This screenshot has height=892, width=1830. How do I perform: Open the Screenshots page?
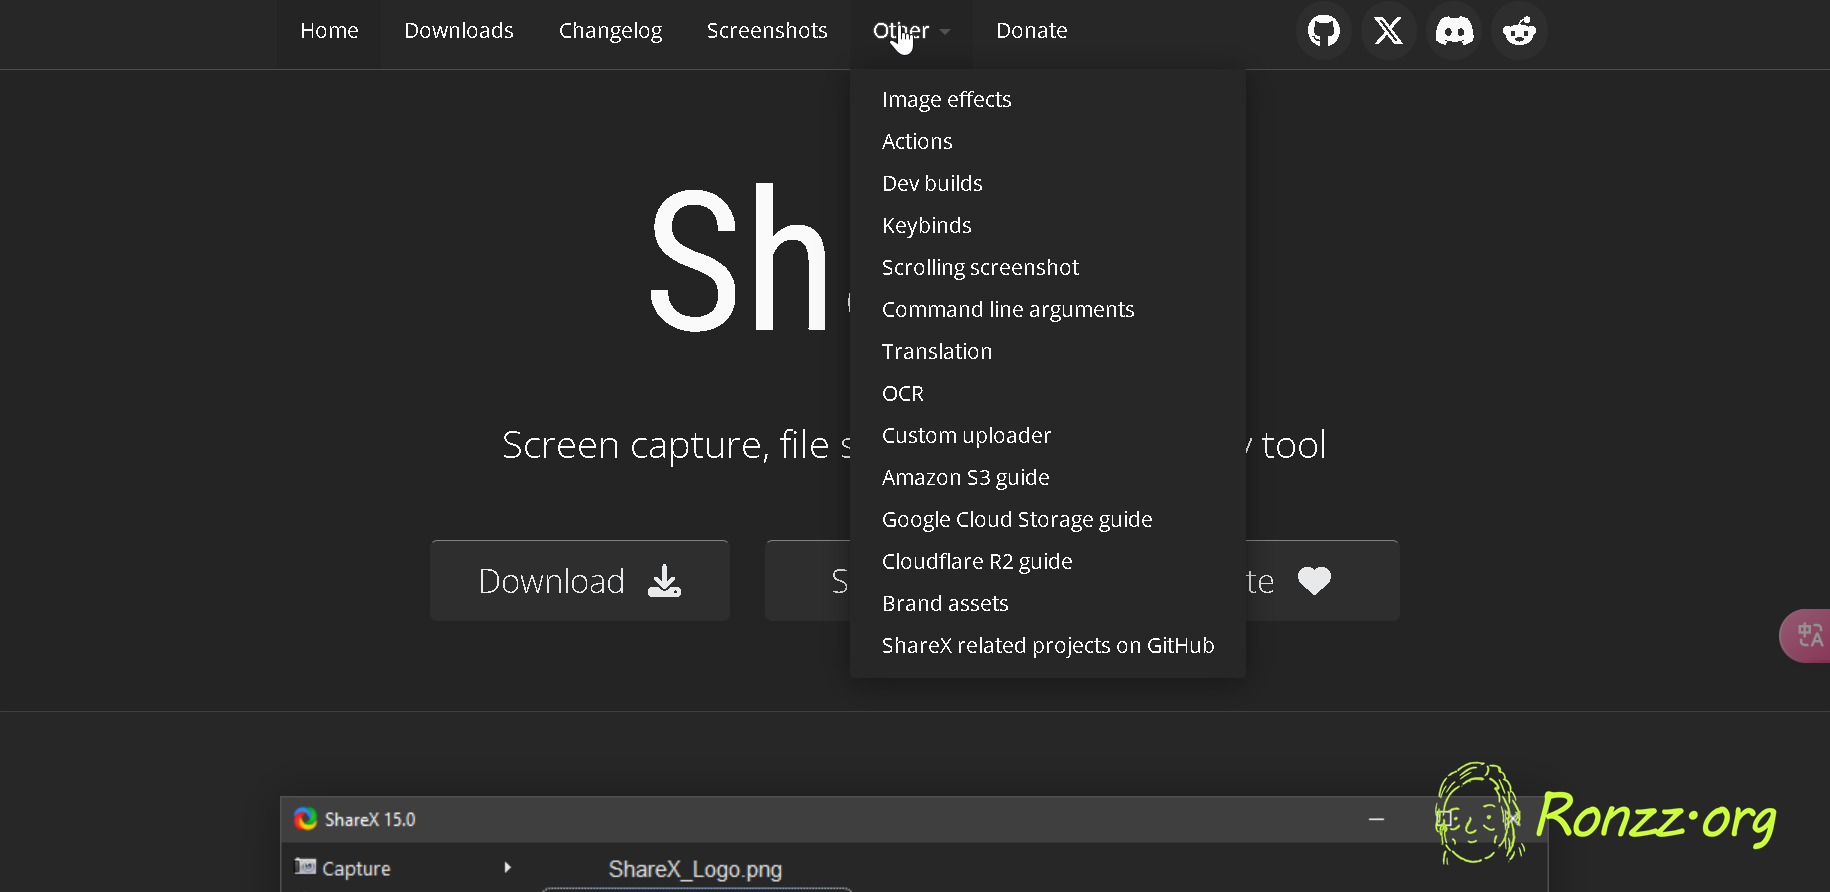[767, 31]
